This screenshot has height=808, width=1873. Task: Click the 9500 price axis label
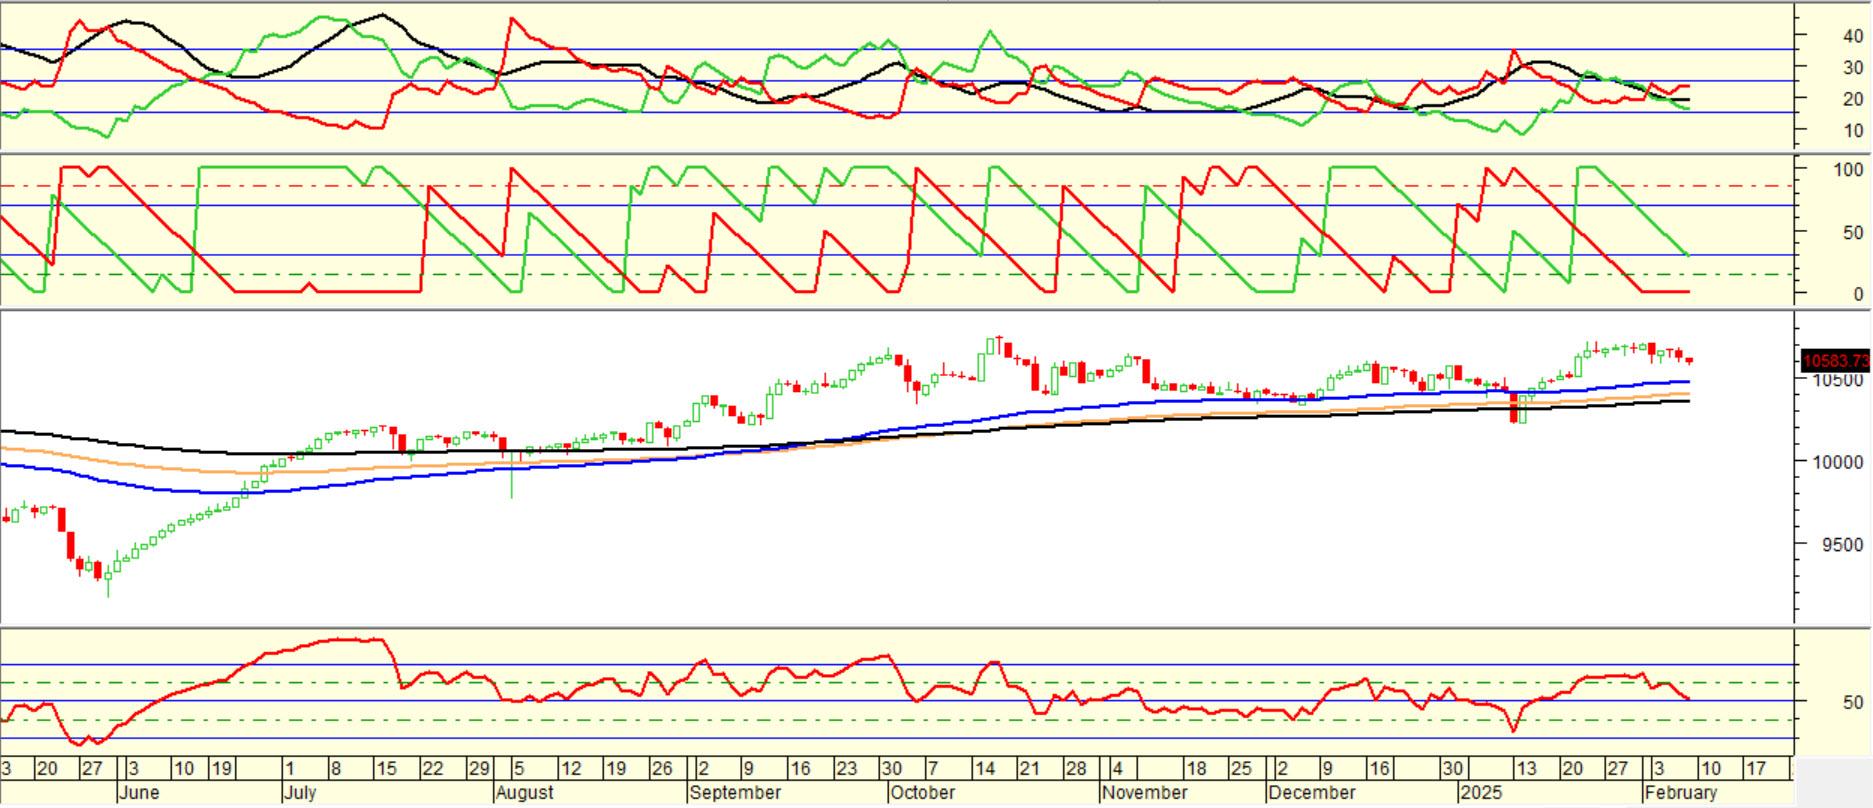(x=1841, y=546)
